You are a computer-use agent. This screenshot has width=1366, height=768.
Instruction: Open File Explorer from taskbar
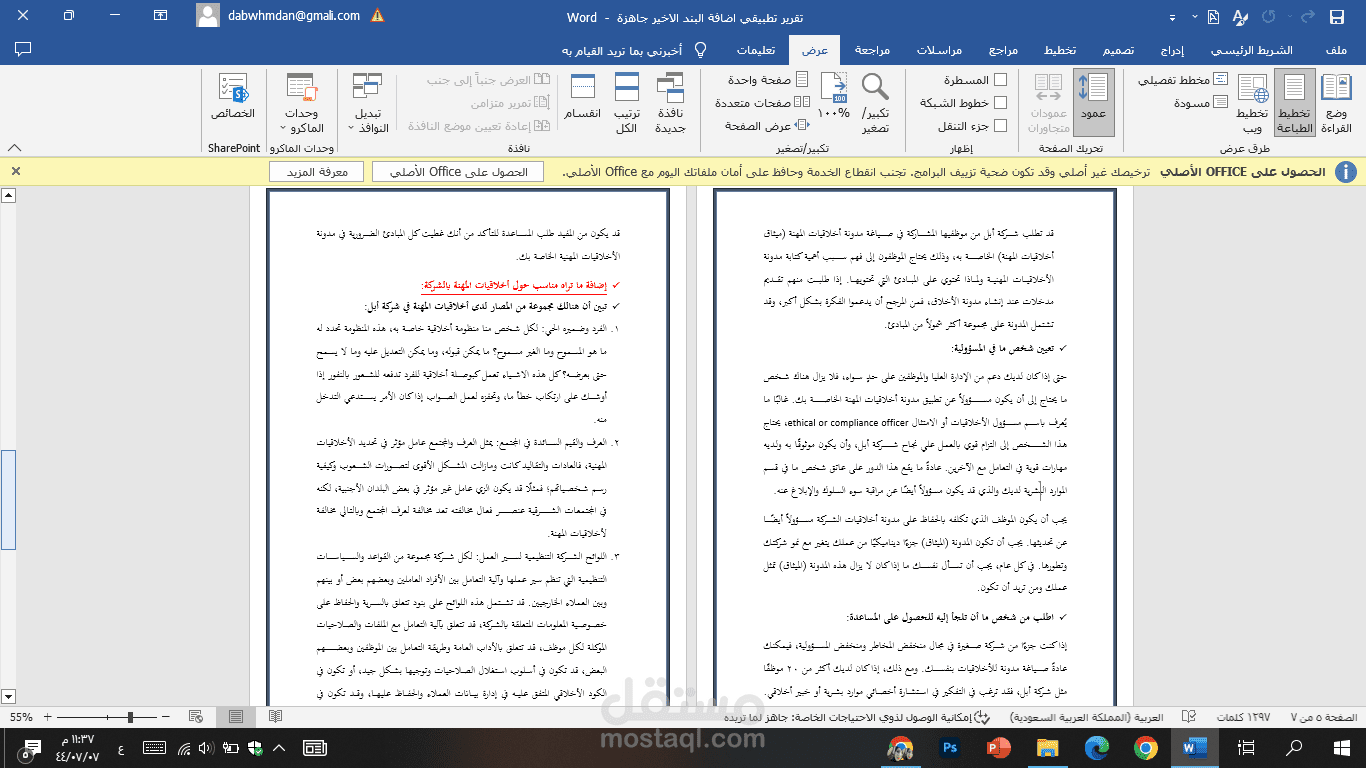pos(1048,748)
